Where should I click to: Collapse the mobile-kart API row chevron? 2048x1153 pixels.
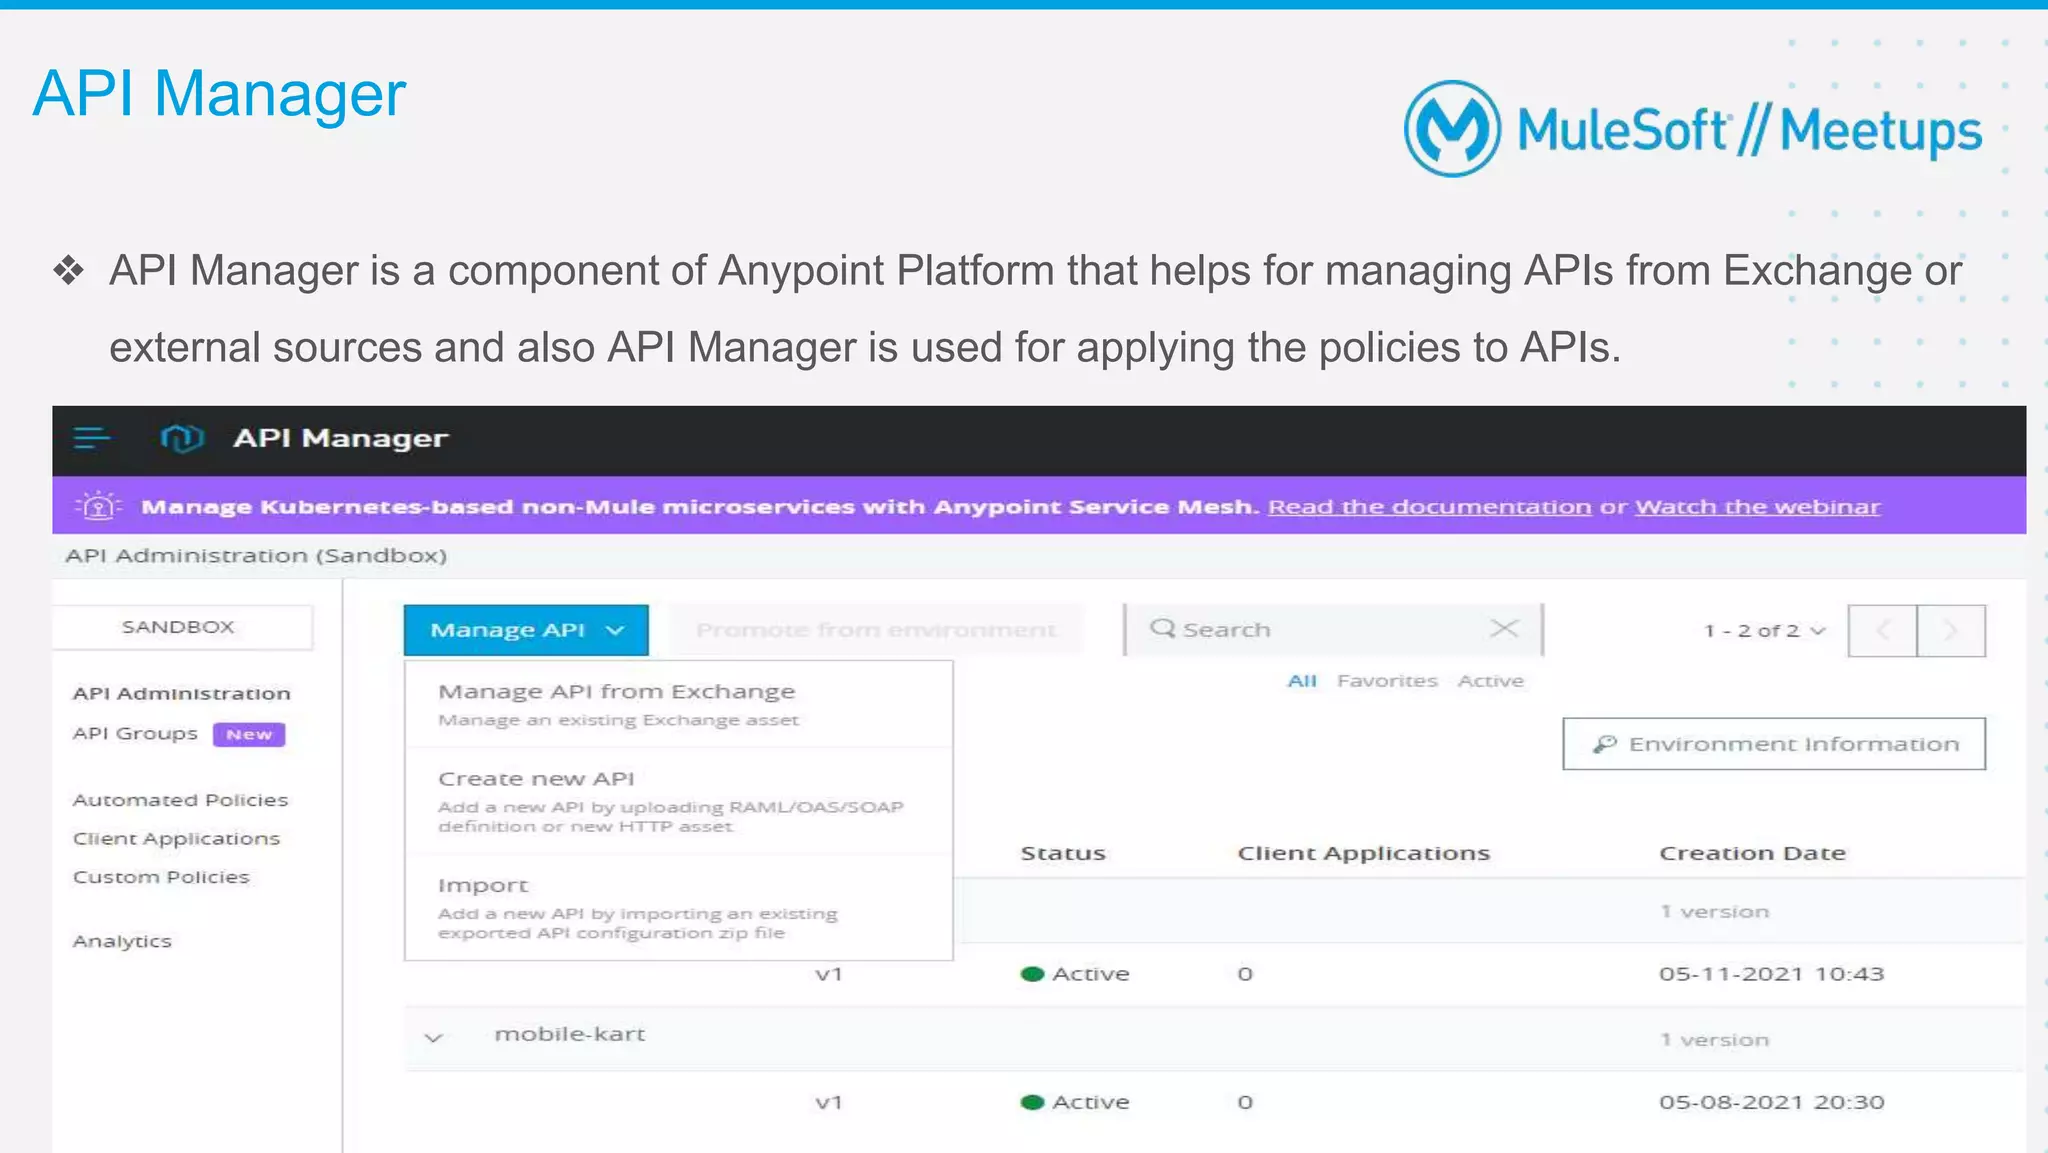tap(433, 1037)
